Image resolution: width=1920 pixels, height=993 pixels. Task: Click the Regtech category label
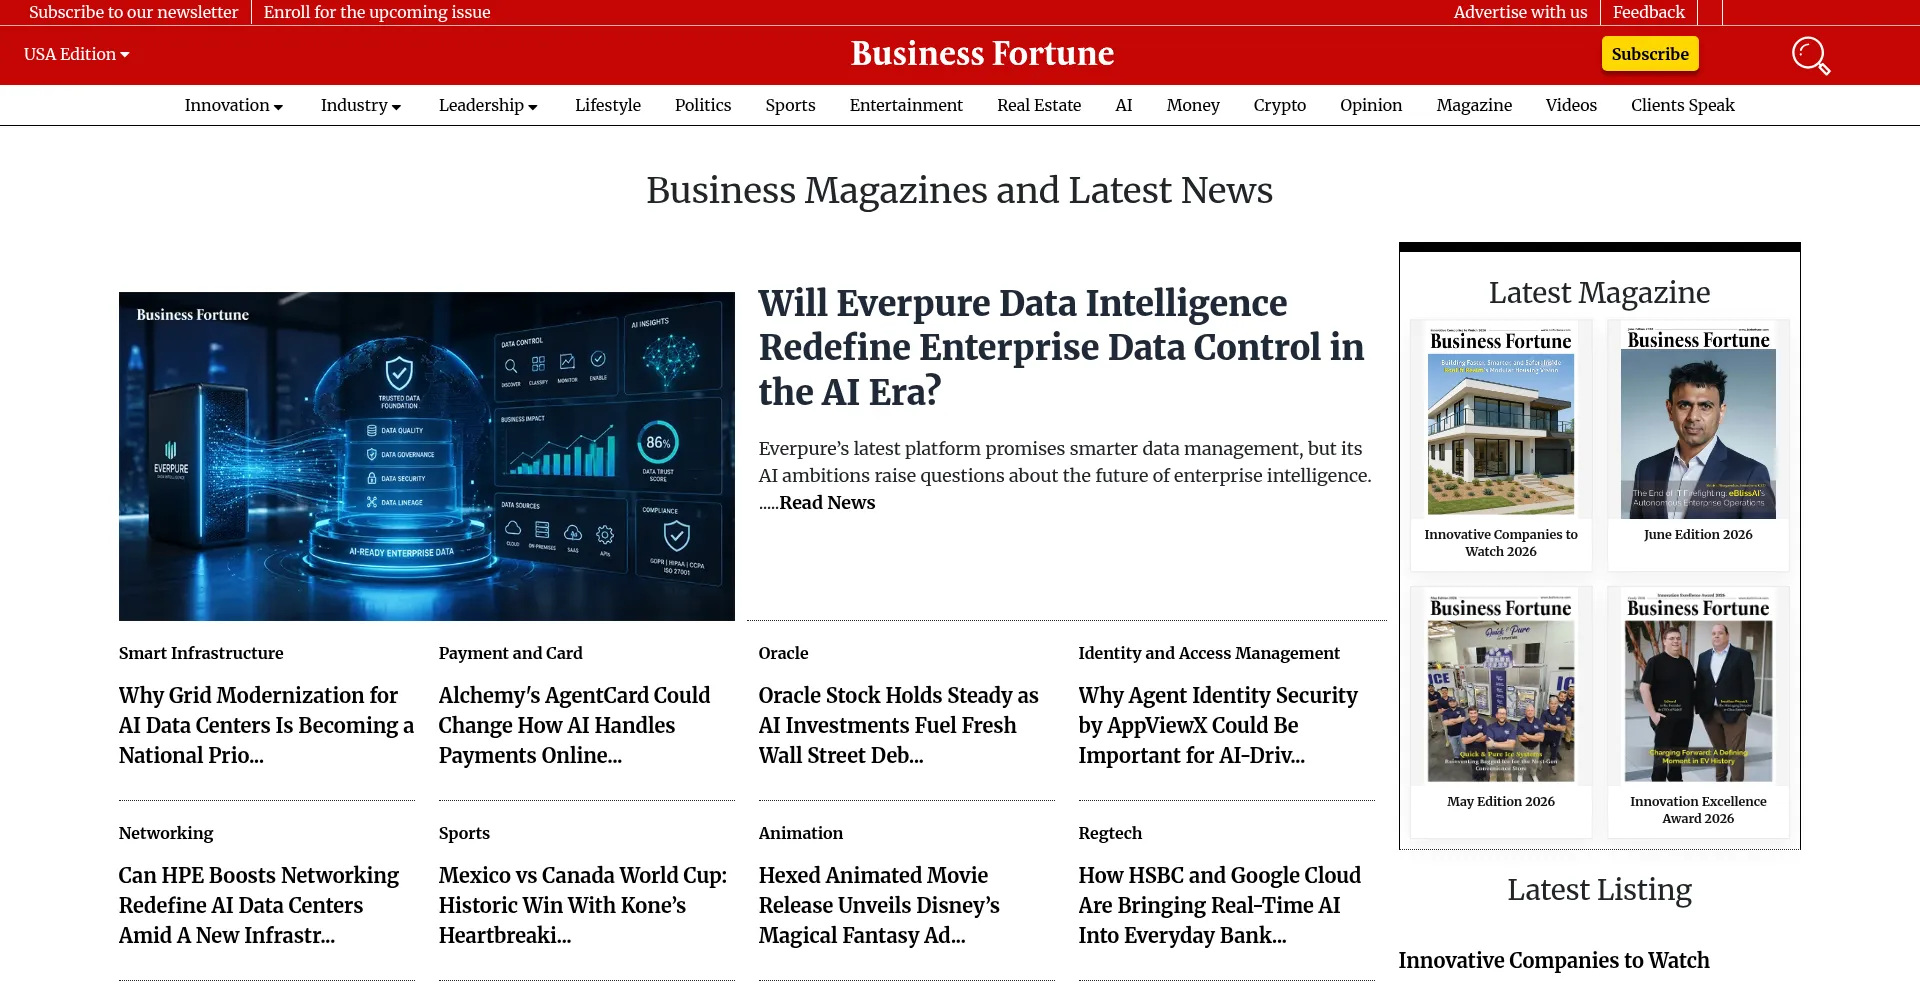[1110, 833]
